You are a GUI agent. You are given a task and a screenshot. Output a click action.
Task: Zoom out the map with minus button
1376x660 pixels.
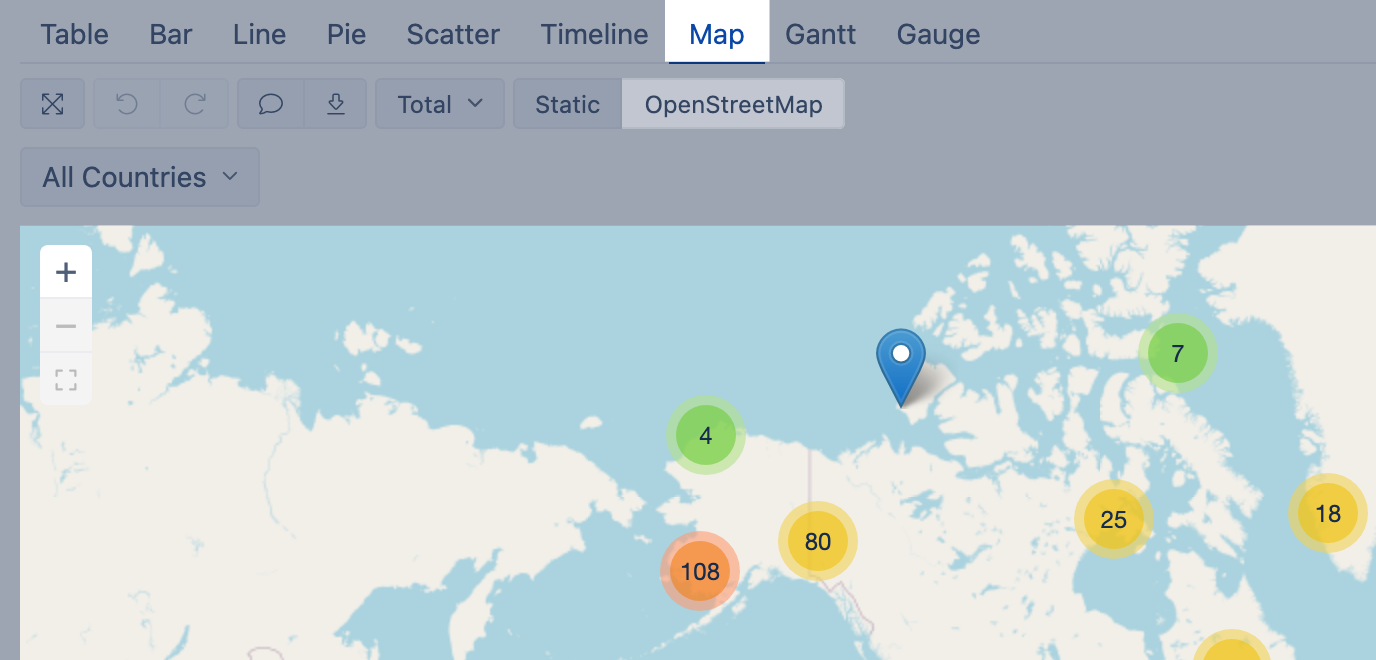pyautogui.click(x=66, y=326)
